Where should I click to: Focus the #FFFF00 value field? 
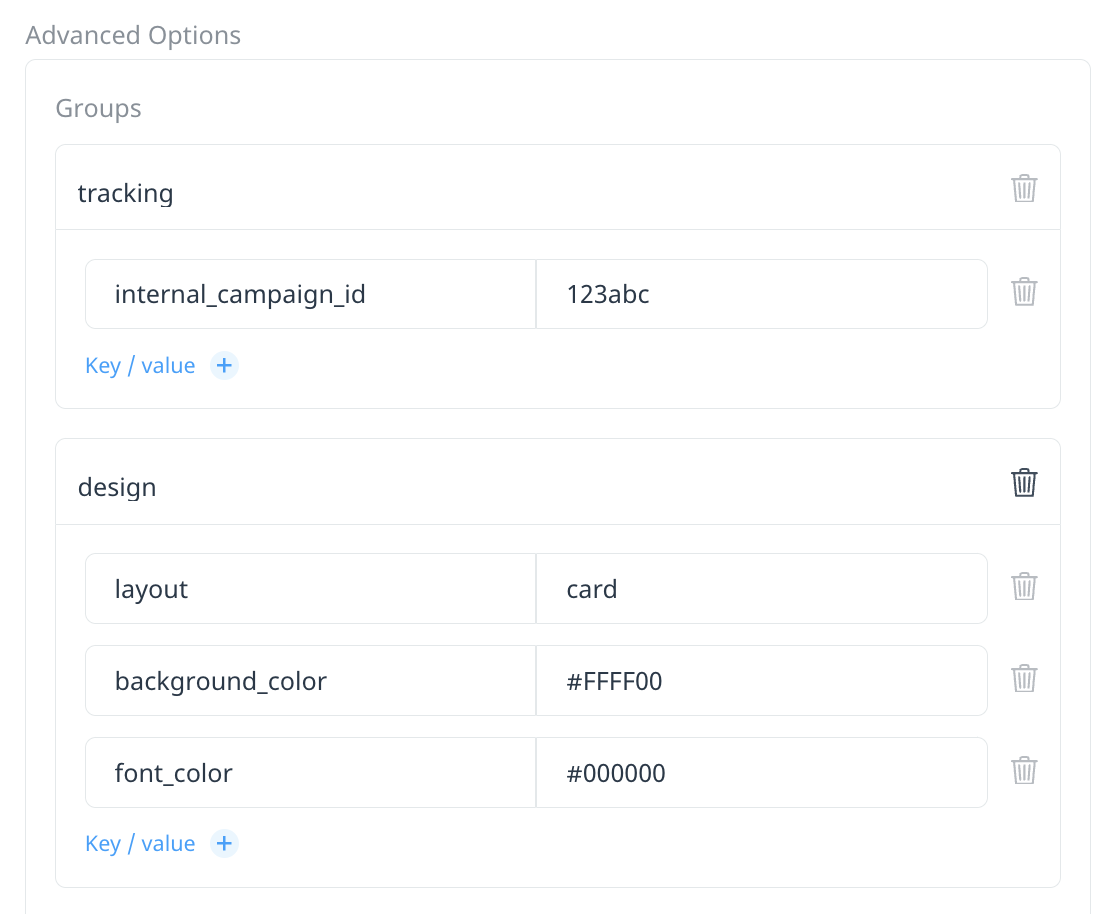[762, 681]
